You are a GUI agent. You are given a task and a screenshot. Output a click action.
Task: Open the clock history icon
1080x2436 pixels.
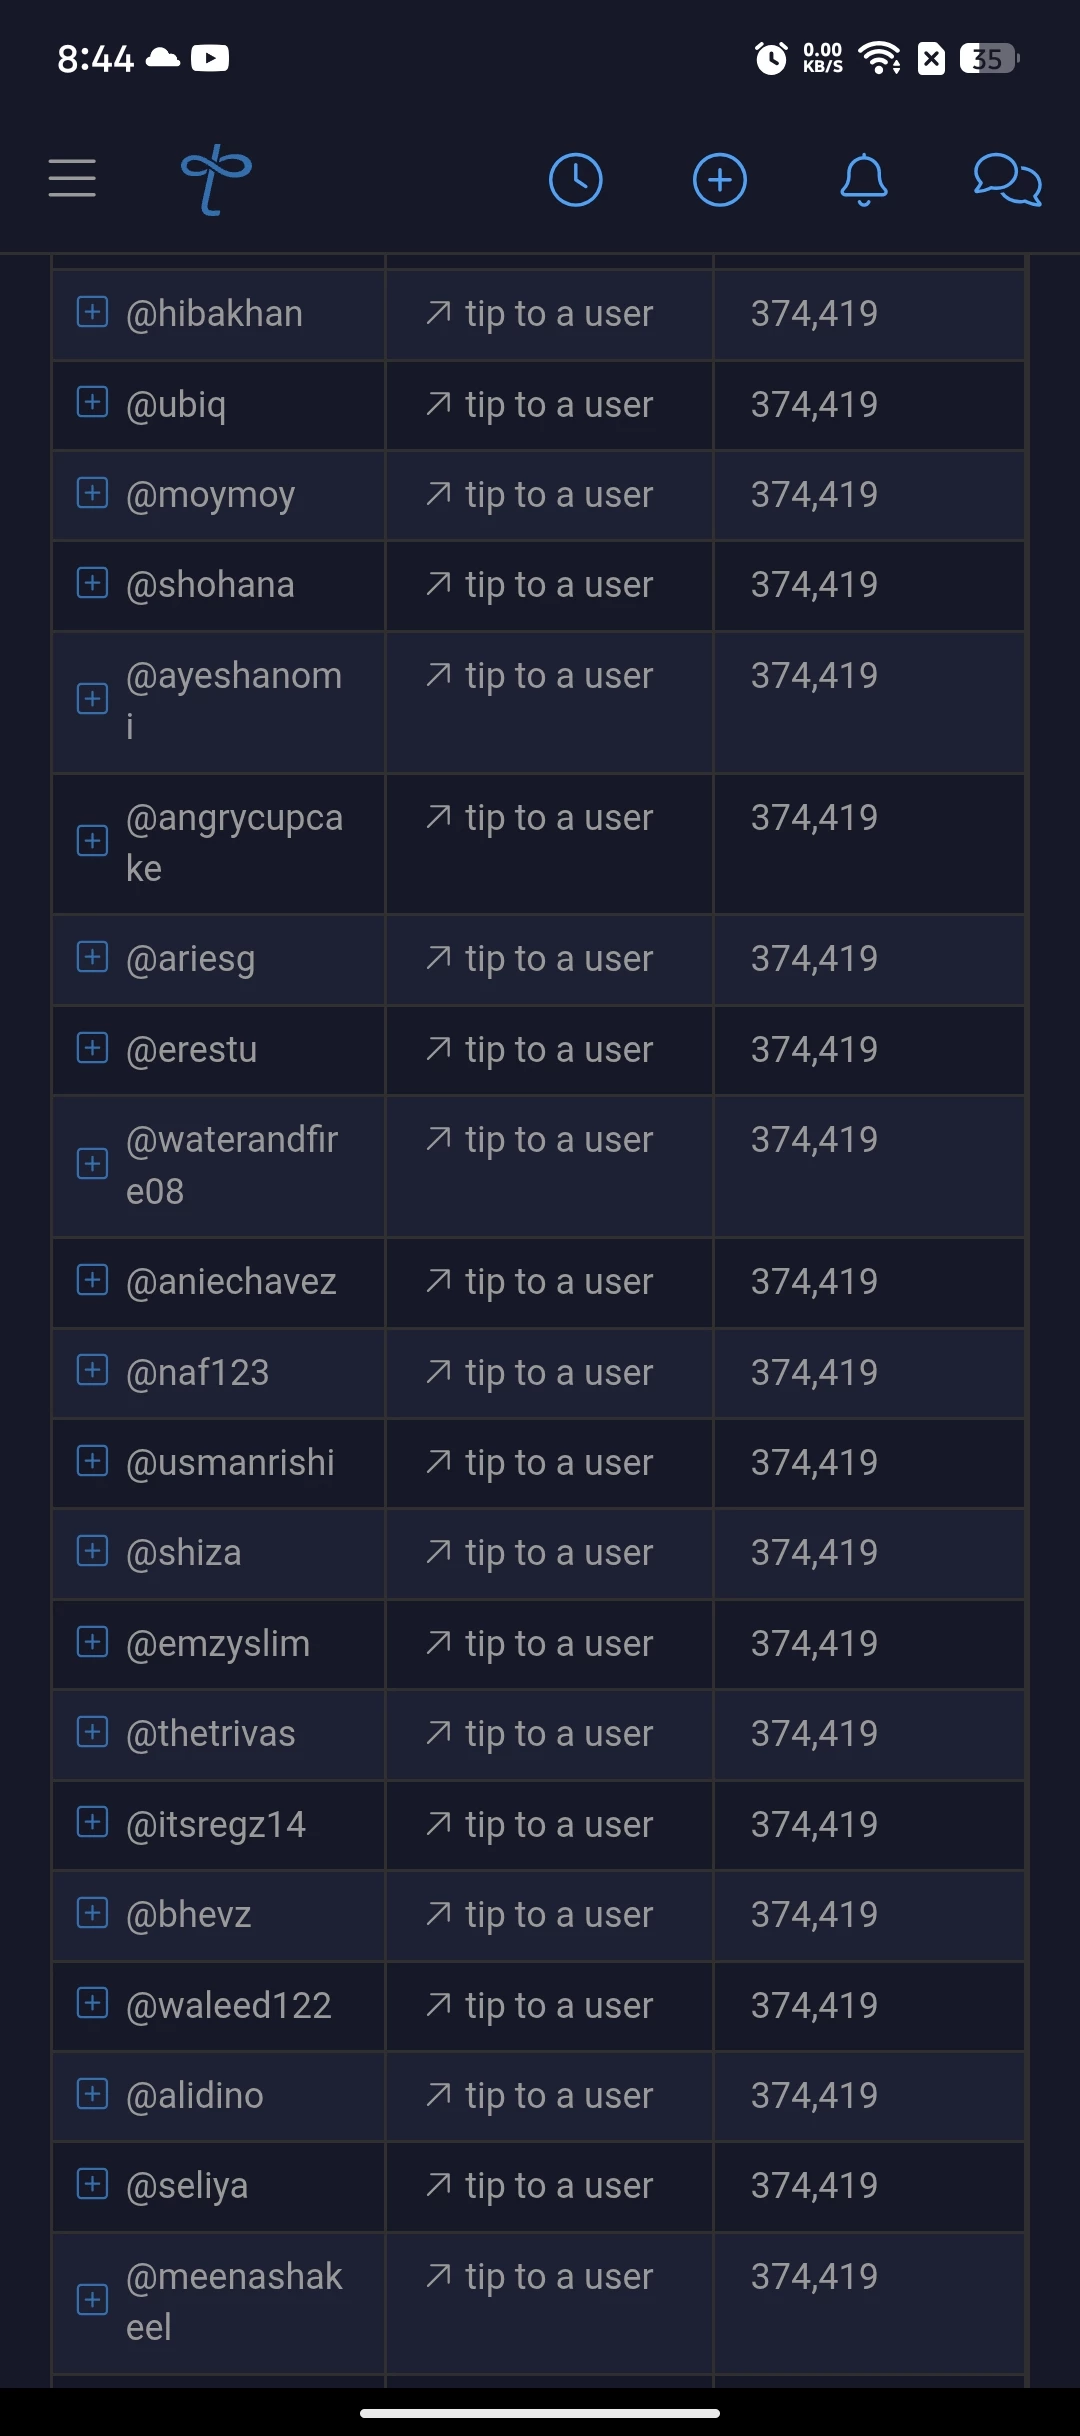coord(576,180)
